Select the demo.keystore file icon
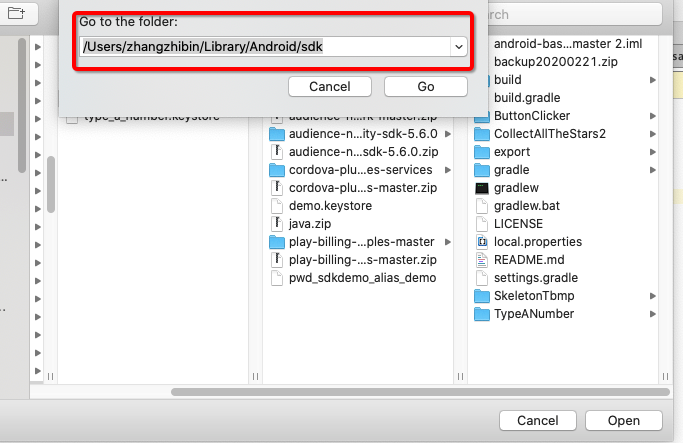The width and height of the screenshot is (683, 443). (277, 206)
